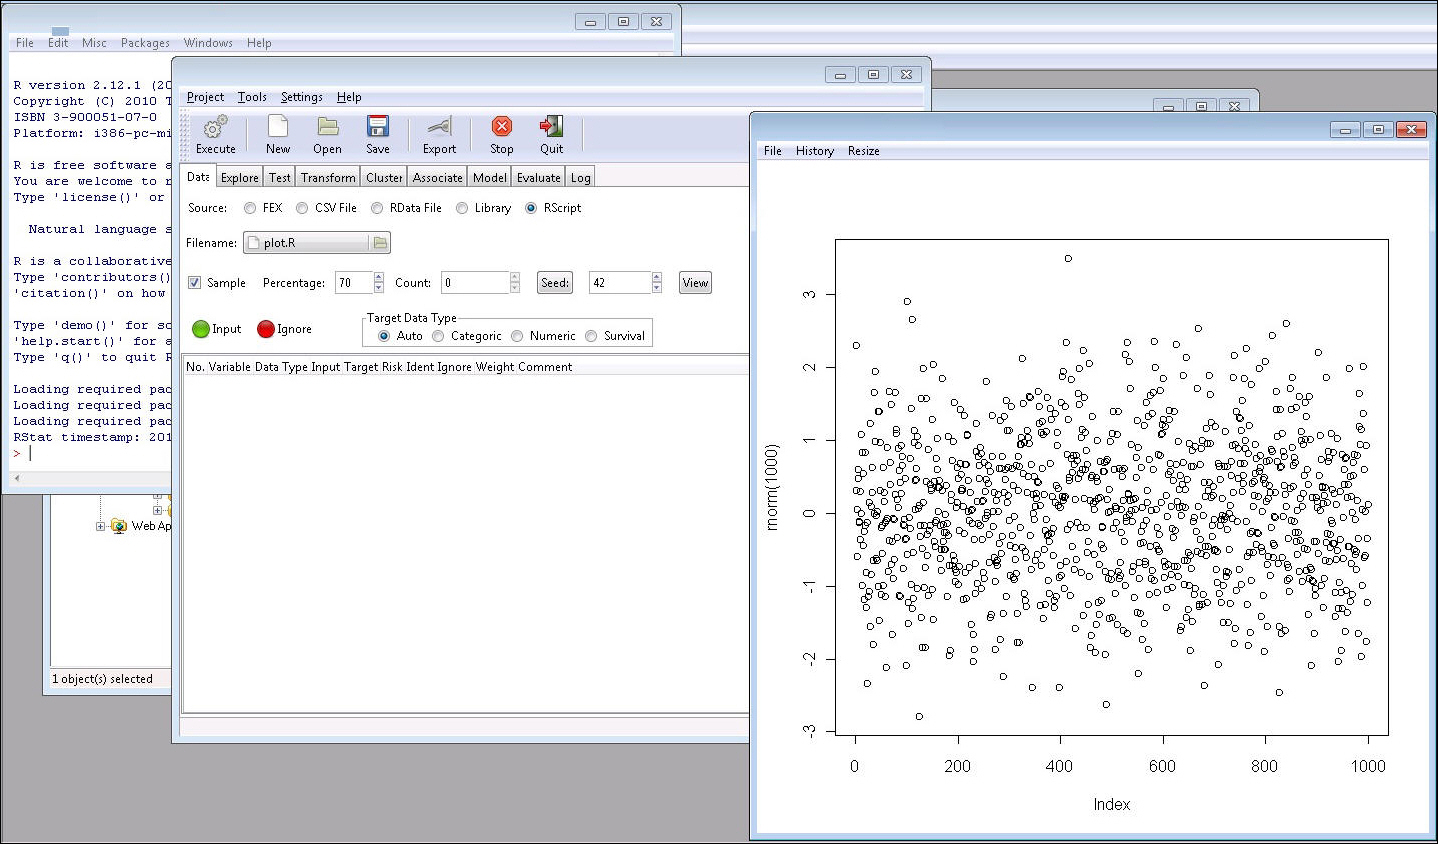
Task: Switch to the Transform tab
Action: pos(328,178)
